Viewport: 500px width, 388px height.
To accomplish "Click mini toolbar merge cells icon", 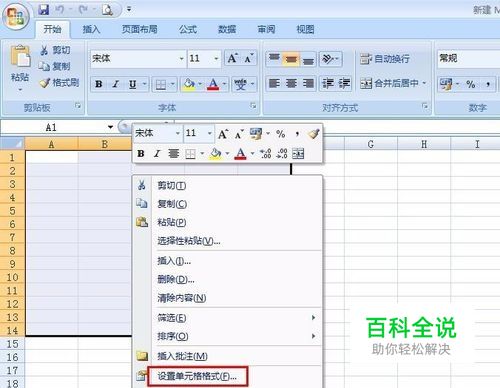I will pos(298,153).
